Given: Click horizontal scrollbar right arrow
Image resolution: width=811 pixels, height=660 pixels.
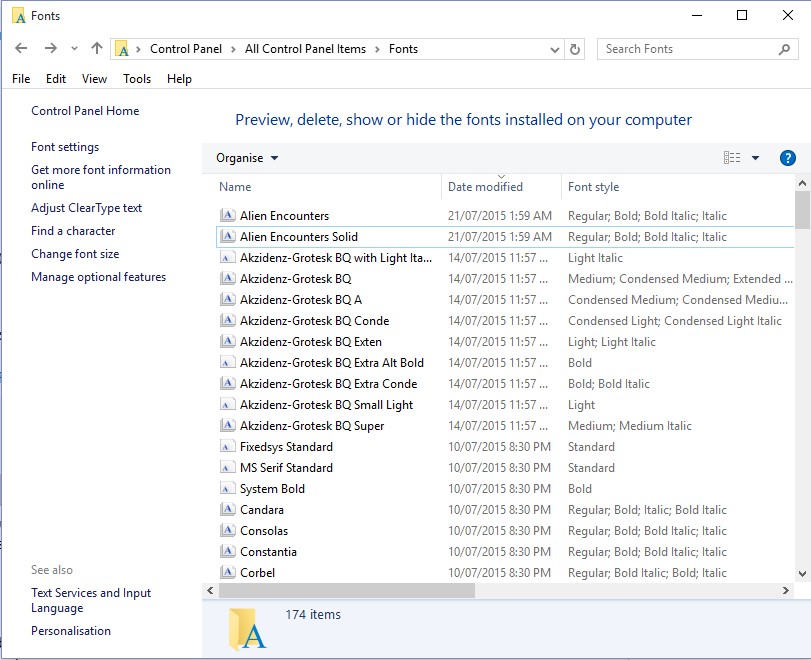Looking at the screenshot, I should (785, 590).
